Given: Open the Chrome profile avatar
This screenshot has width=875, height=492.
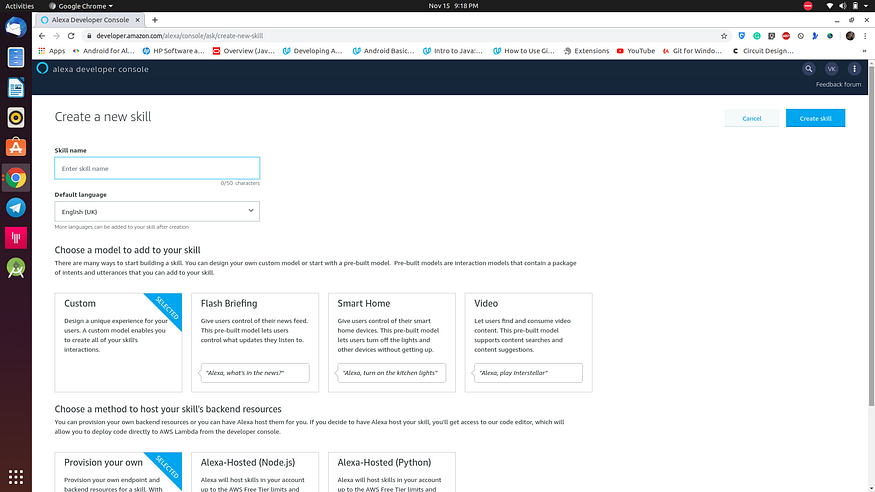Looking at the screenshot, I should point(850,36).
